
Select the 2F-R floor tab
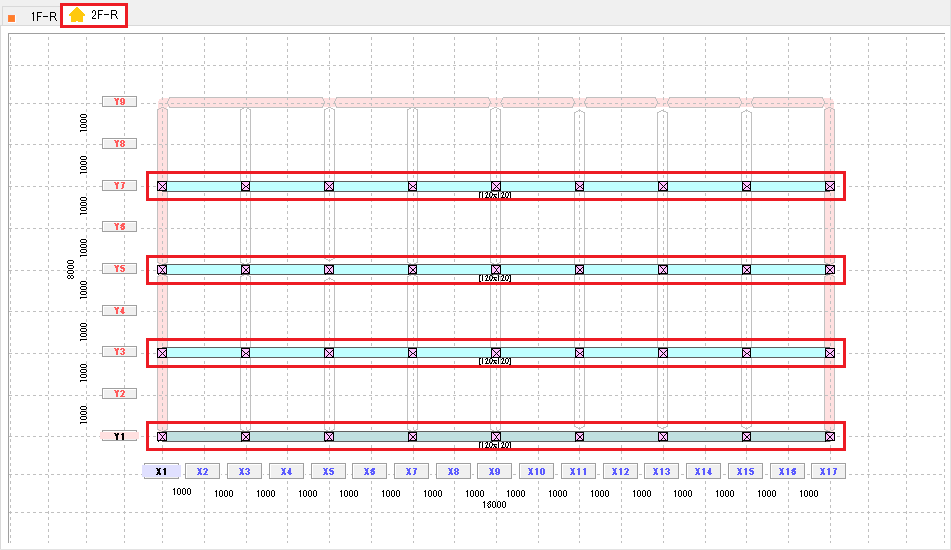[103, 15]
